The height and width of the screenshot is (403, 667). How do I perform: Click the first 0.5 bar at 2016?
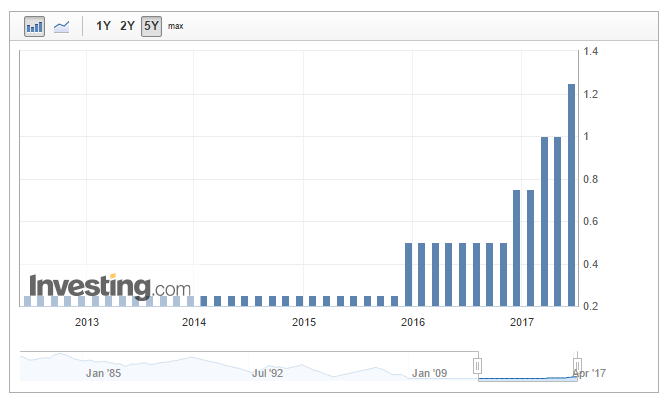(x=408, y=274)
